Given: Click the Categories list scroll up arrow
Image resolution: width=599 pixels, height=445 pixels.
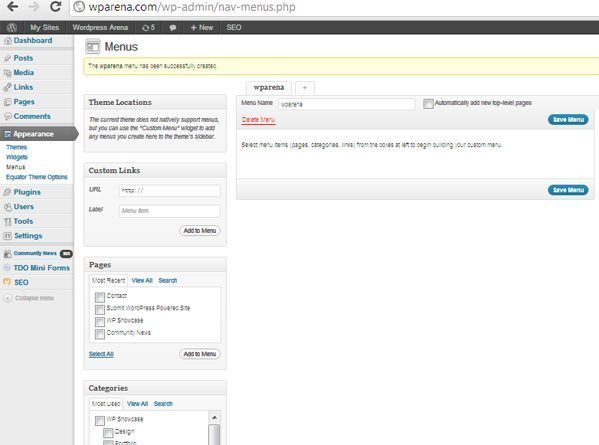Looking at the screenshot, I should (214, 417).
